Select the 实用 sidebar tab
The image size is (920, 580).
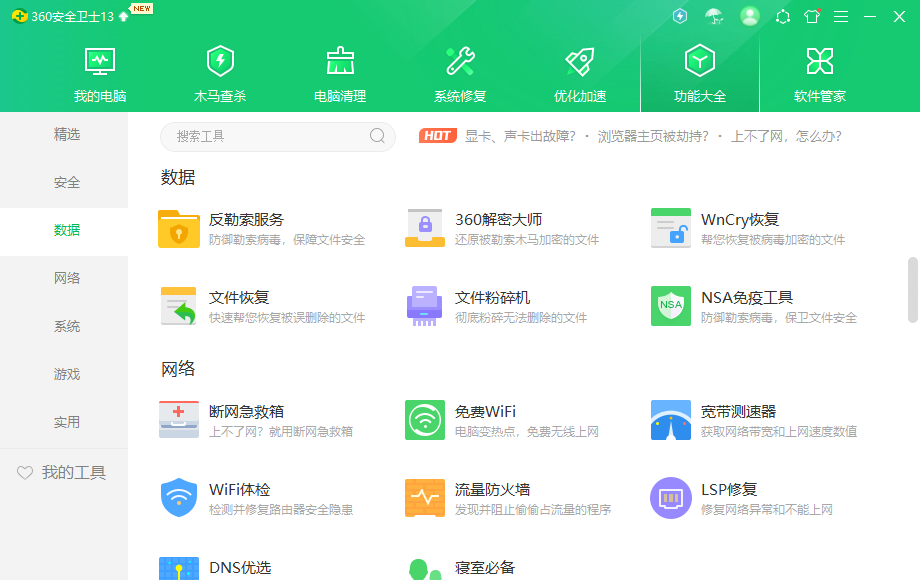[x=64, y=423]
